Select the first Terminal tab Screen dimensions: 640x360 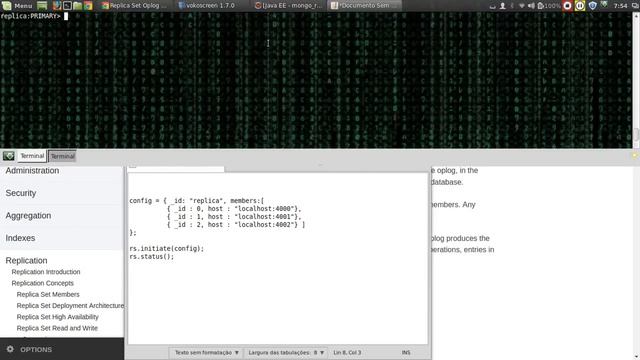[32, 156]
